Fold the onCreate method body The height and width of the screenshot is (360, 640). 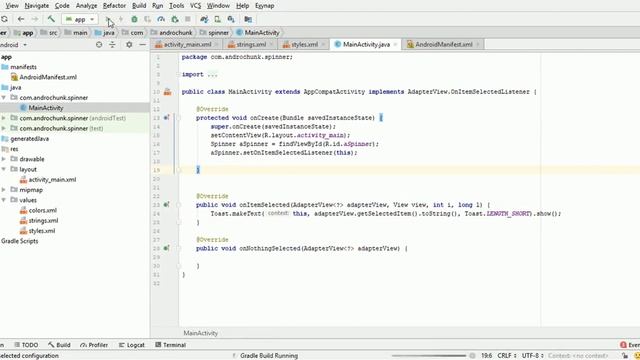(179, 118)
